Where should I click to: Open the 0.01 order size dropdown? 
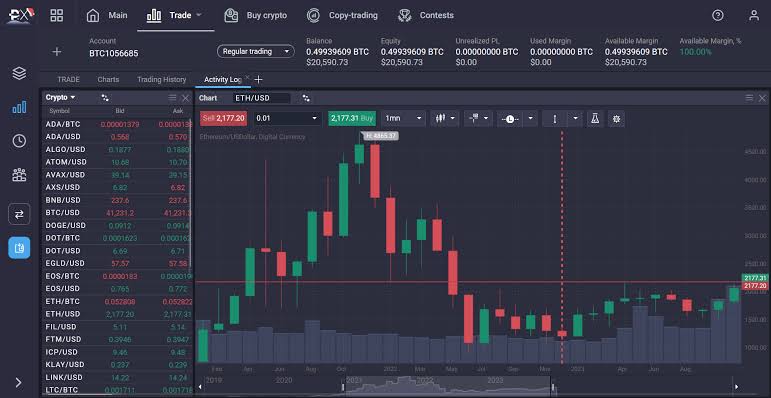pyautogui.click(x=287, y=119)
